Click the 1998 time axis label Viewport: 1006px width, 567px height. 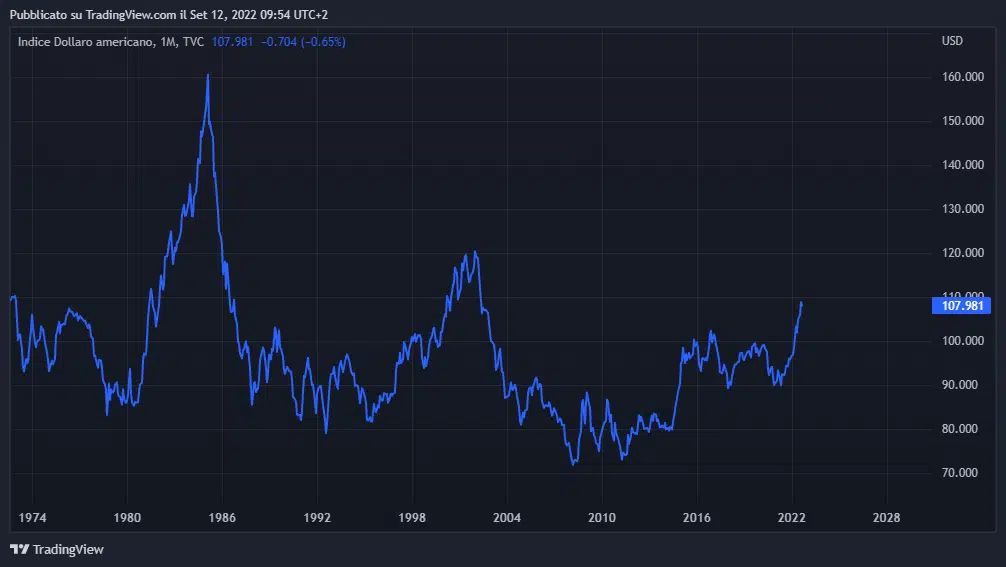tap(412, 518)
